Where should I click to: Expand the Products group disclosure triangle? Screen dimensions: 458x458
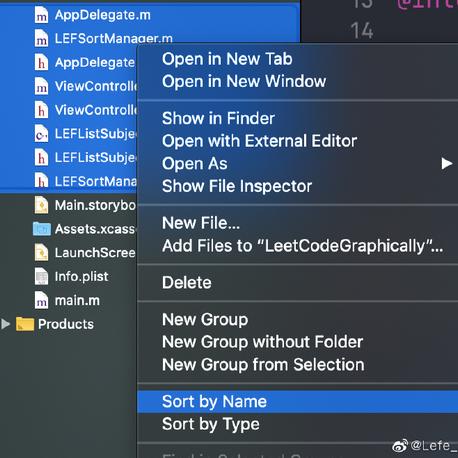6,324
